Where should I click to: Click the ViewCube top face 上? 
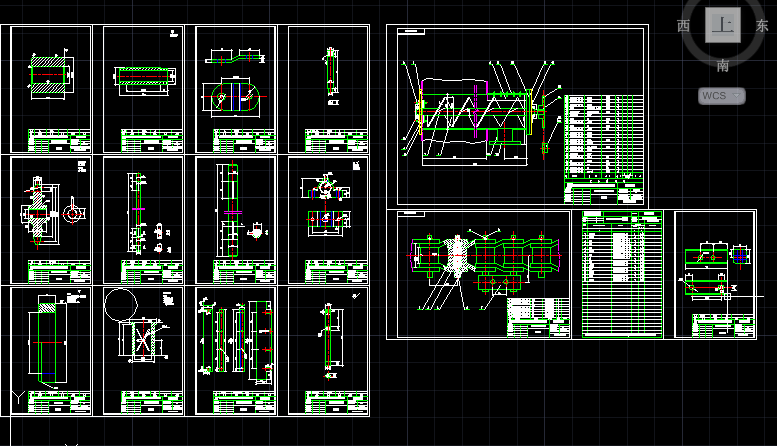pyautogui.click(x=722, y=25)
